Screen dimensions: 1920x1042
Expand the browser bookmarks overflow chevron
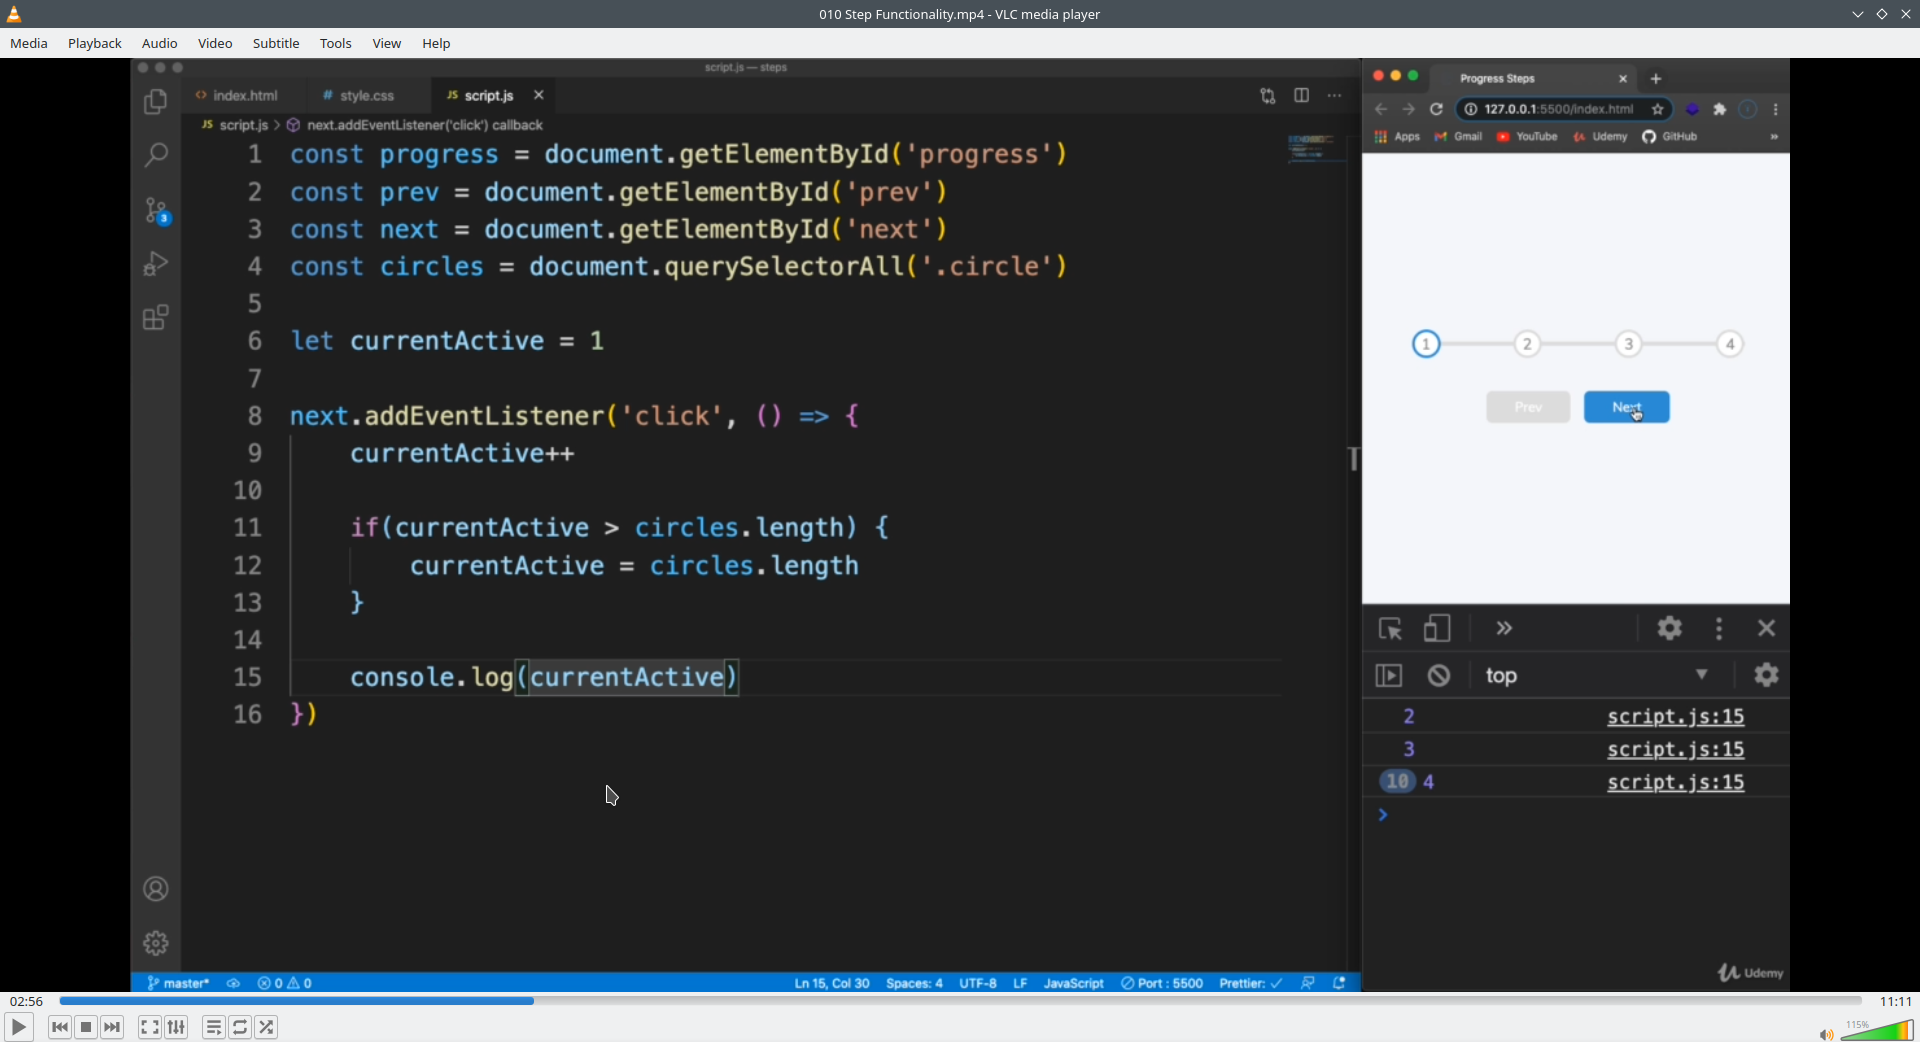(x=1774, y=137)
